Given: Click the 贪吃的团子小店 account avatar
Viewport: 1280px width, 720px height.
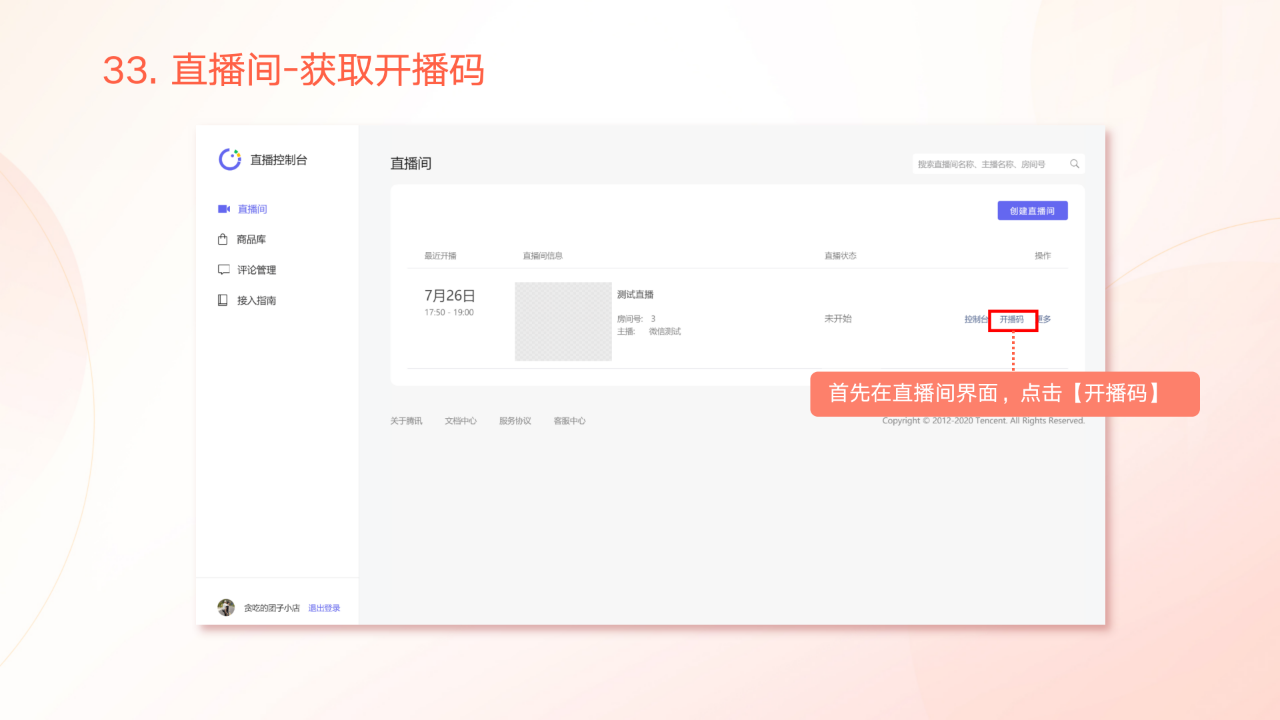Looking at the screenshot, I should coord(226,607).
